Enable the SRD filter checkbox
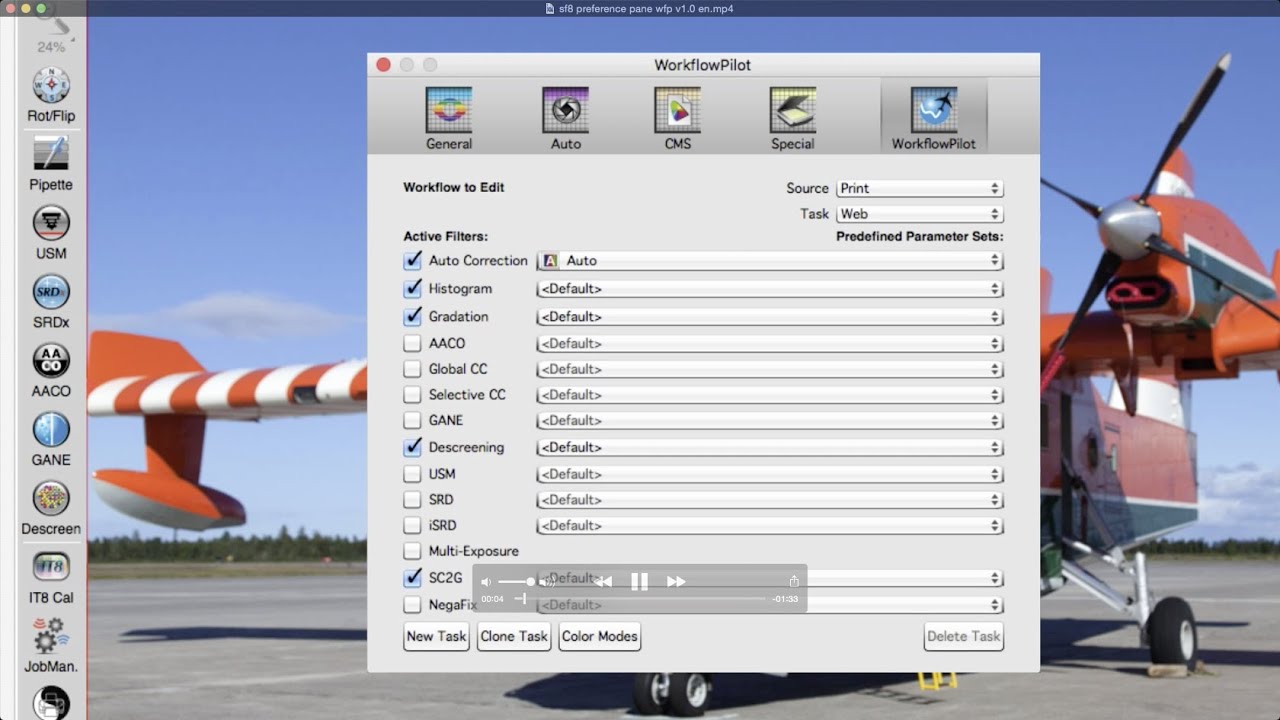This screenshot has height=720, width=1280. 412,500
